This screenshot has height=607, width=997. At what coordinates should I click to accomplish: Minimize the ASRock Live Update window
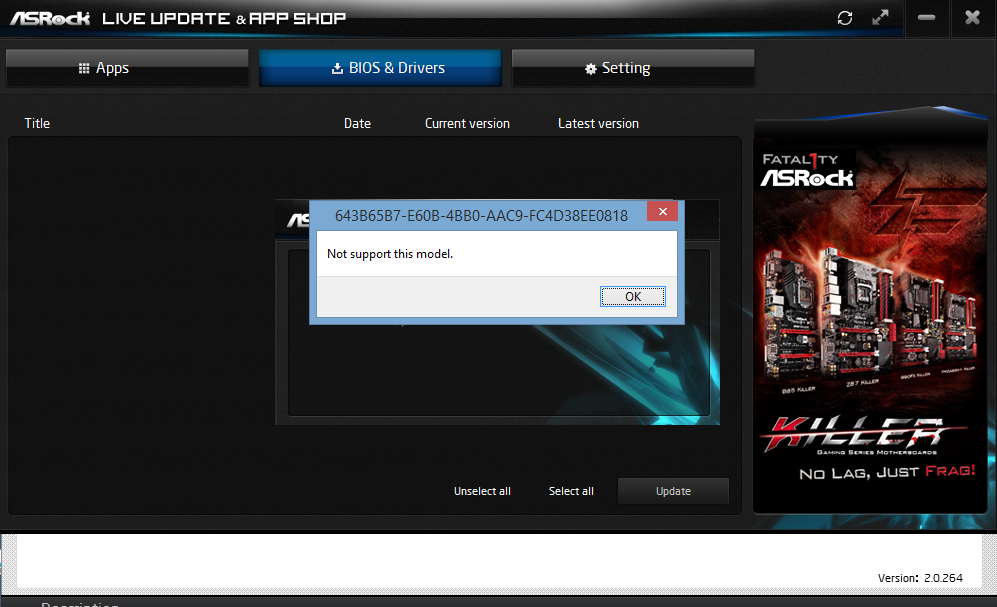[x=926, y=18]
